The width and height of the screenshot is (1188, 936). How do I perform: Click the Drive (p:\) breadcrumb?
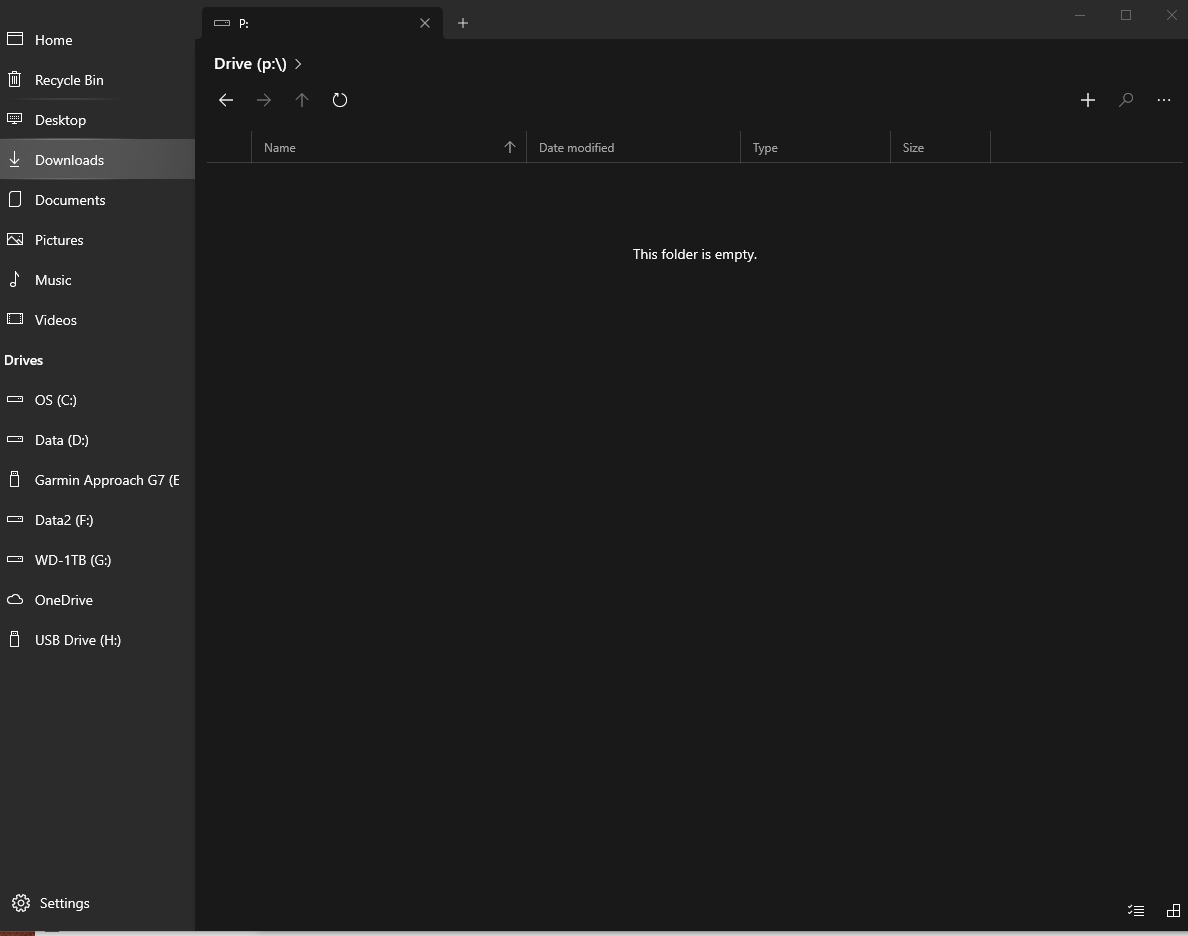[250, 64]
